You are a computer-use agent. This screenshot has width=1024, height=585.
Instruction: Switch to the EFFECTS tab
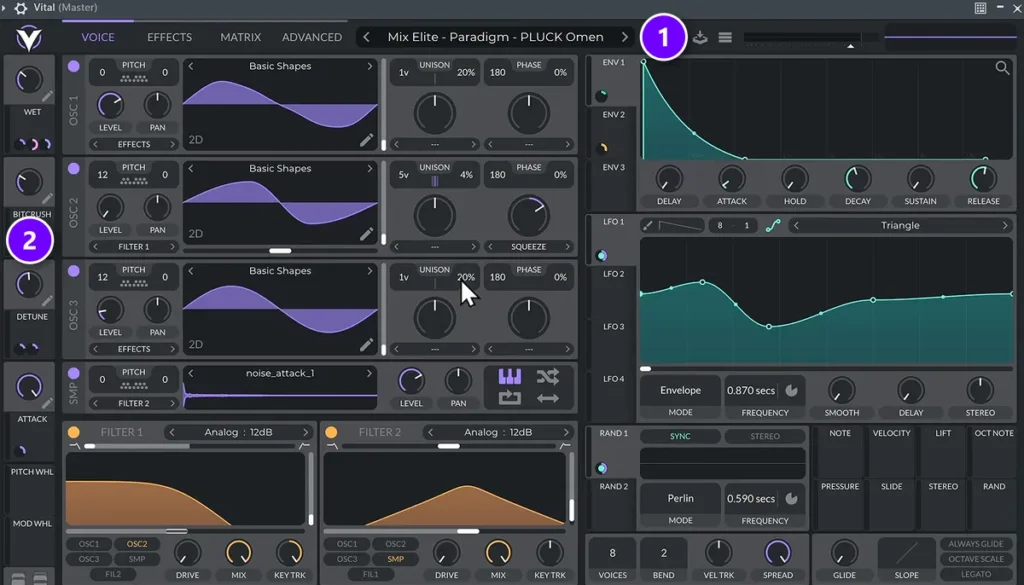[169, 37]
